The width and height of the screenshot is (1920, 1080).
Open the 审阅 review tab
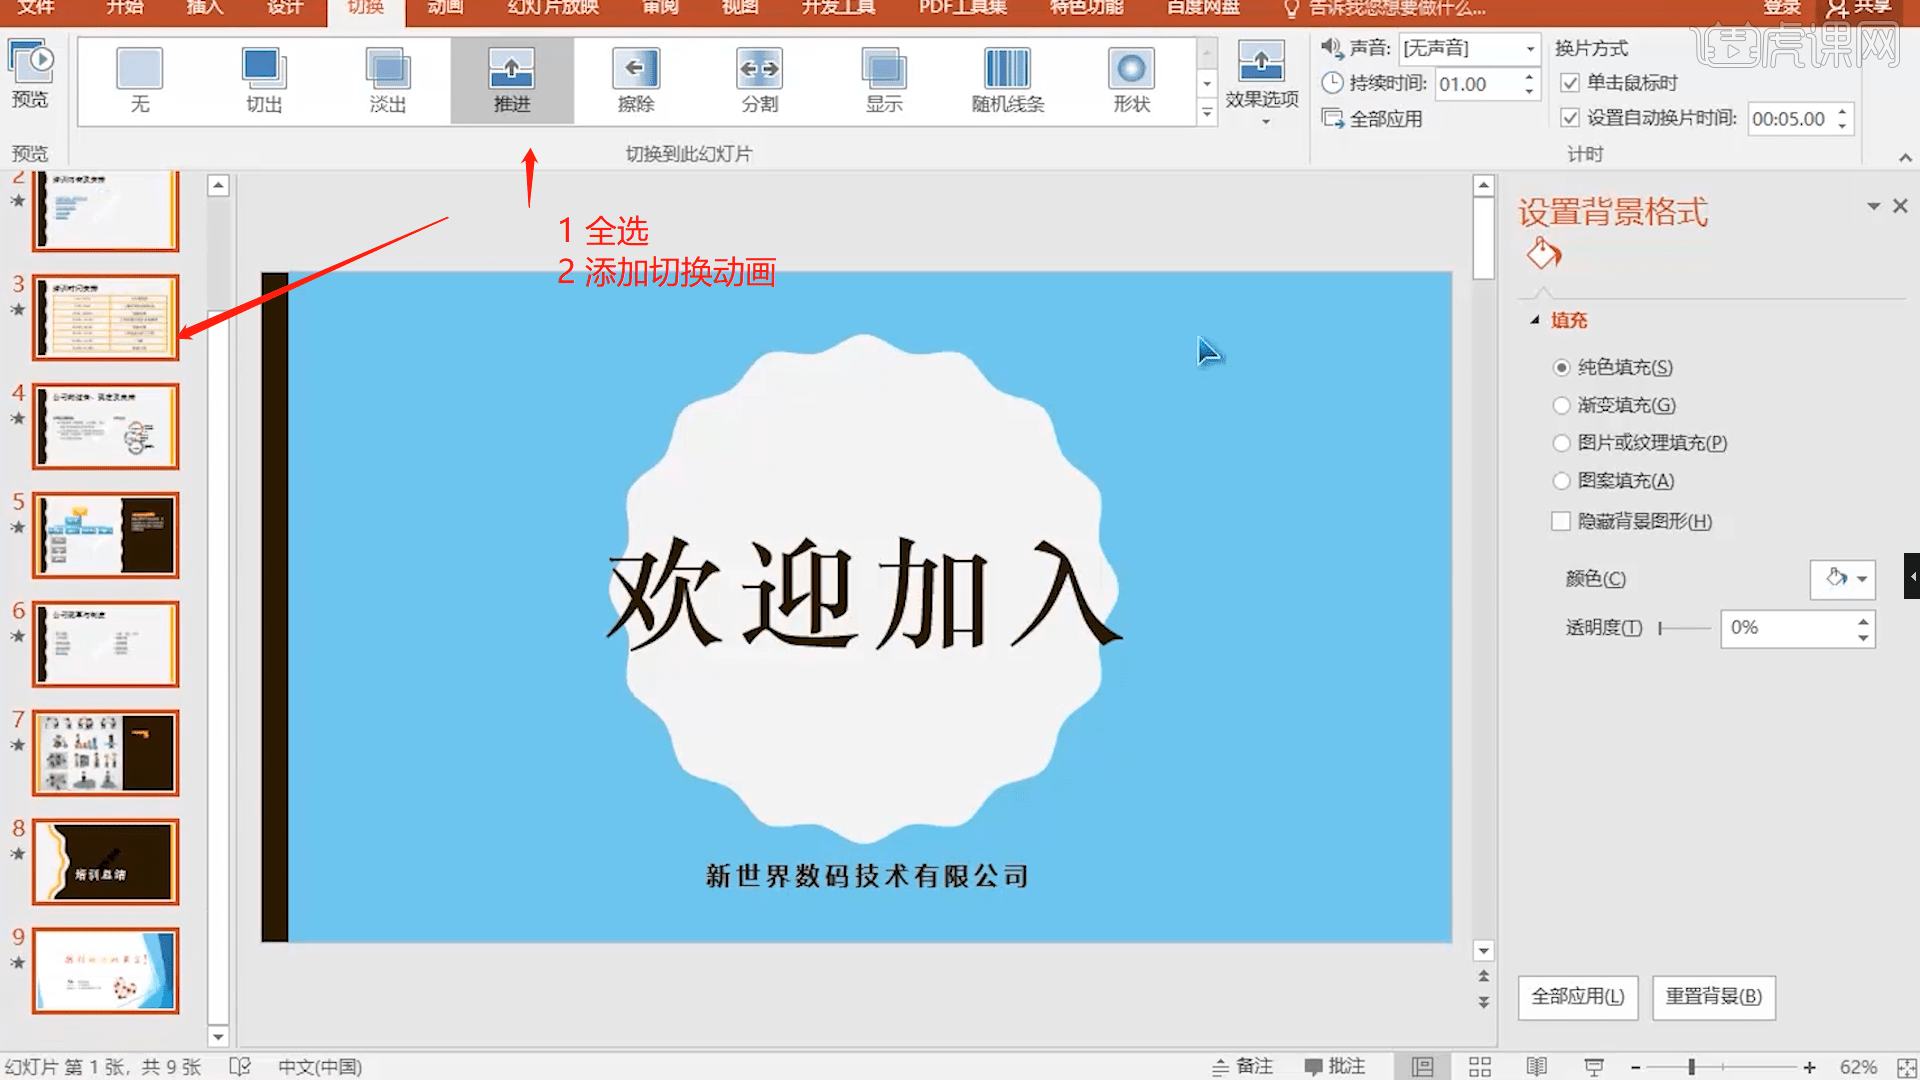click(660, 8)
